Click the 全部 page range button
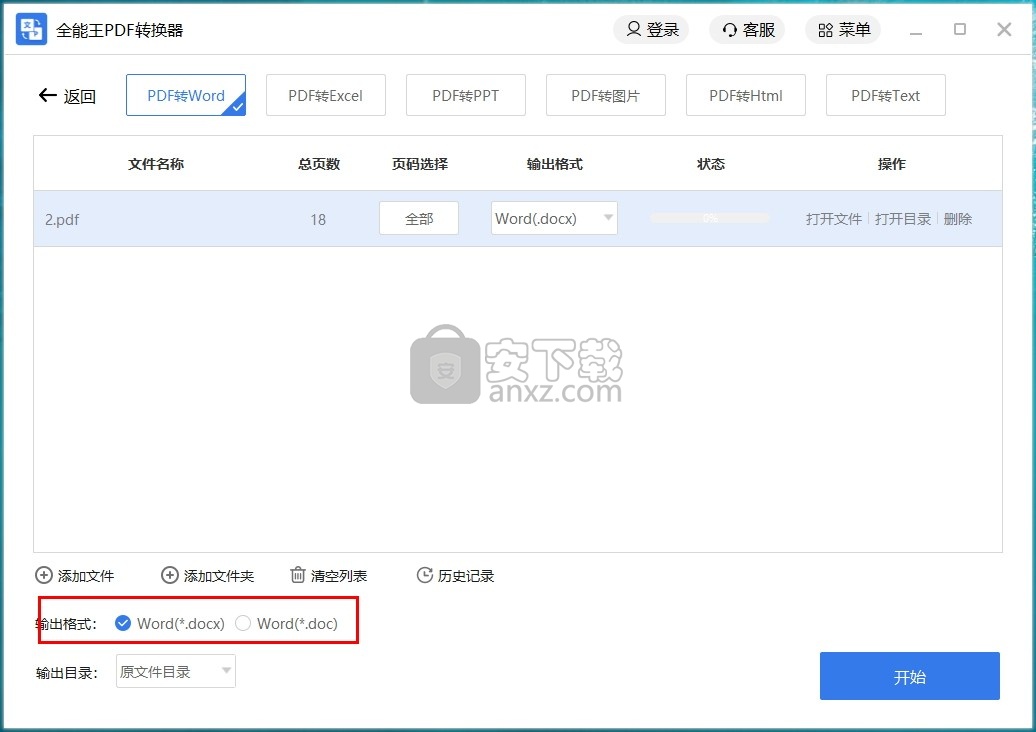Screen dimensions: 1036x732 point(419,218)
